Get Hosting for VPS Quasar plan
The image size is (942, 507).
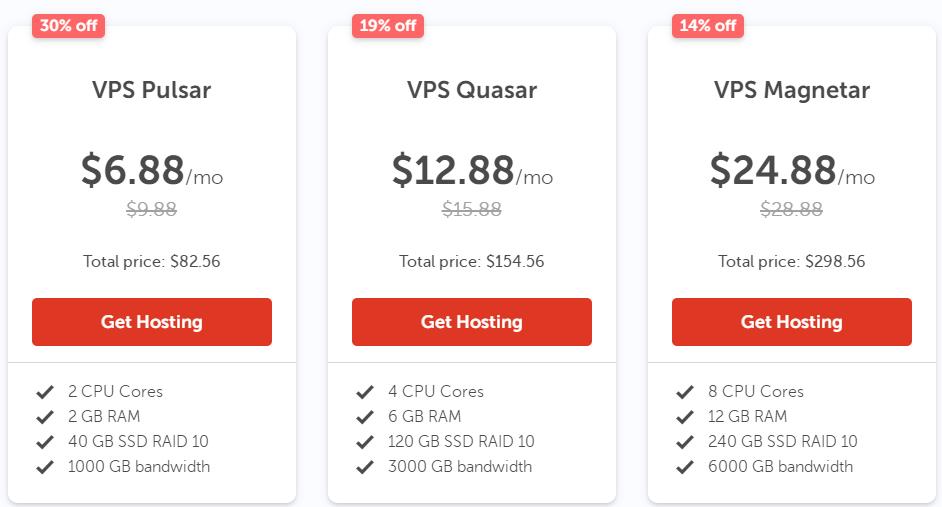point(472,322)
